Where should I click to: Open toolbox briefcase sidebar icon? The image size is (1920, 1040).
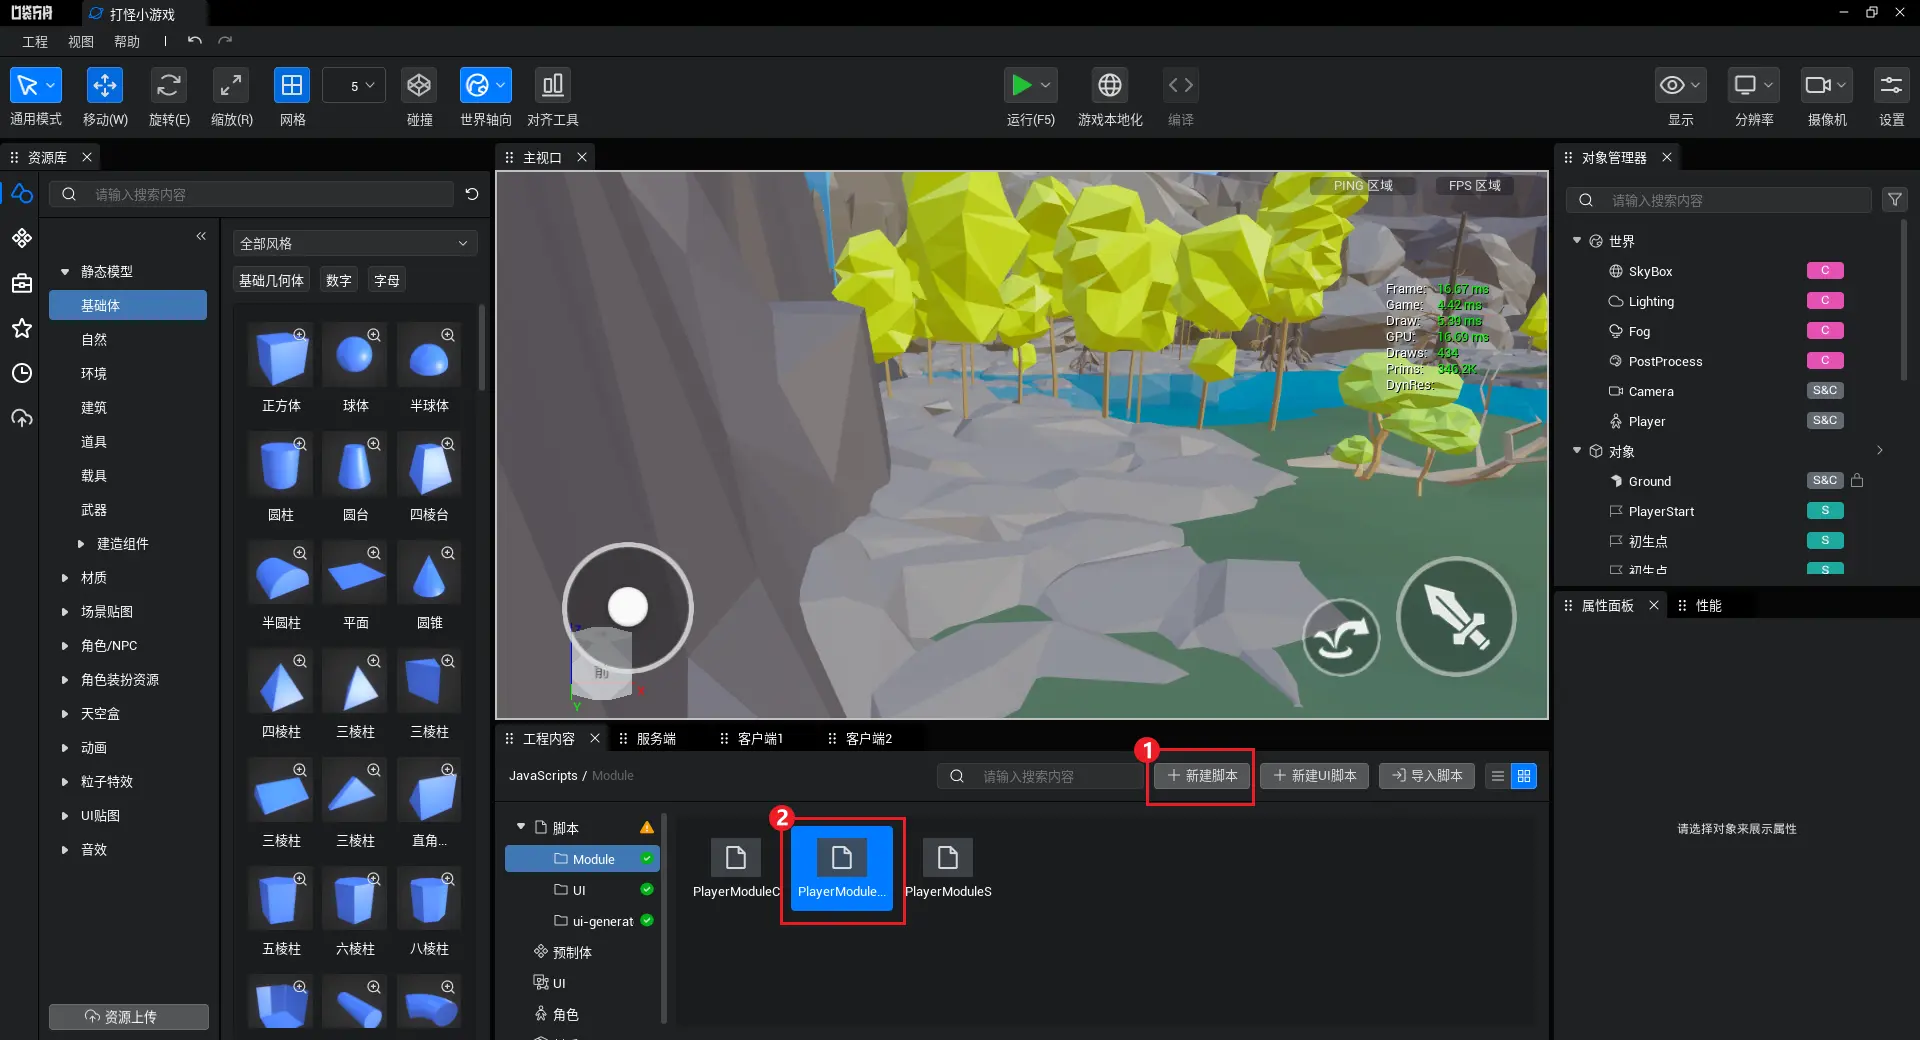coord(21,283)
